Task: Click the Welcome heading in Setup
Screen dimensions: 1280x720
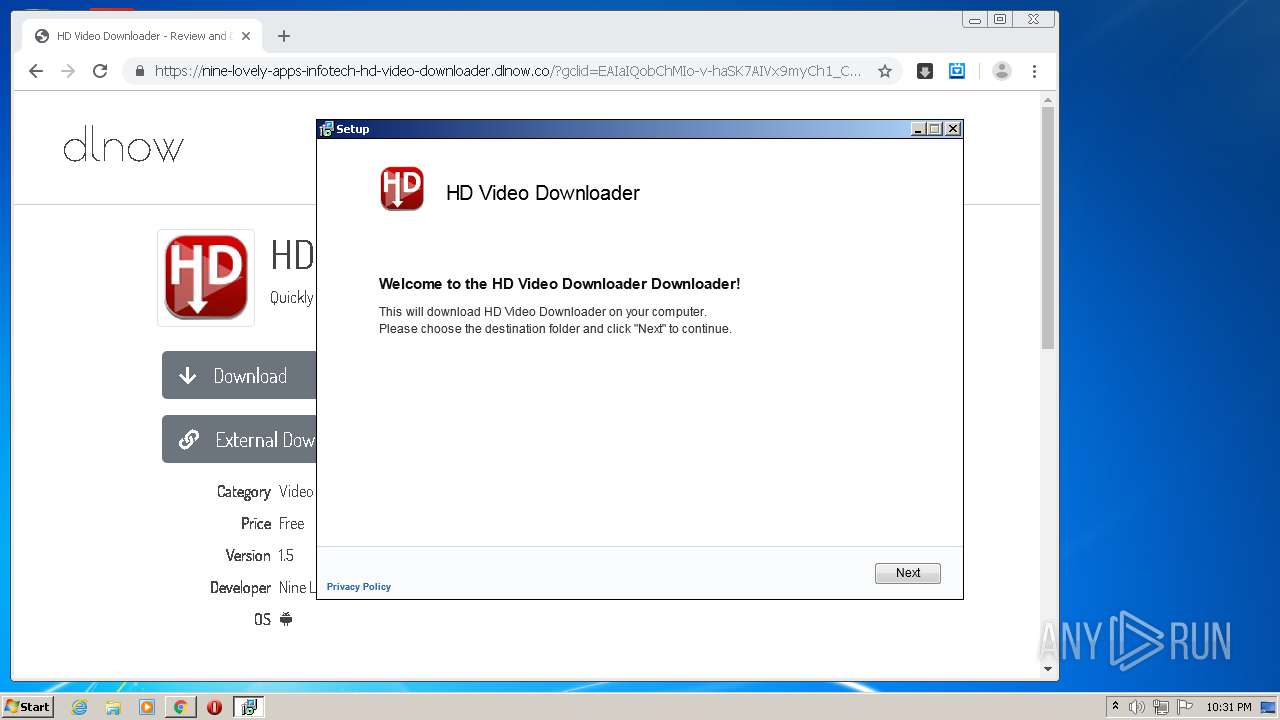Action: pyautogui.click(x=559, y=284)
